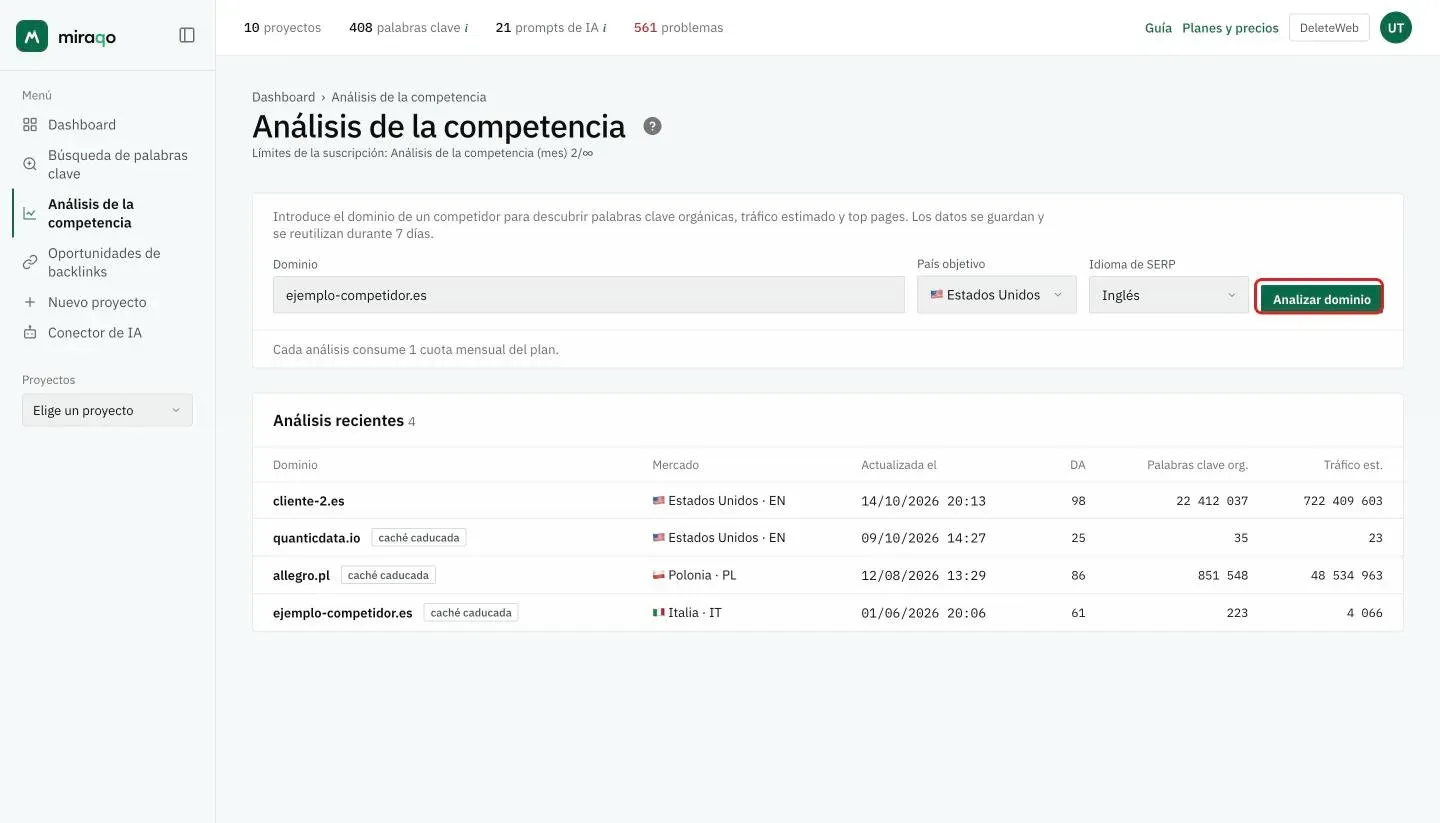Click the Analizar dominio button
Viewport: 1440px width, 823px height.
pyautogui.click(x=1321, y=299)
